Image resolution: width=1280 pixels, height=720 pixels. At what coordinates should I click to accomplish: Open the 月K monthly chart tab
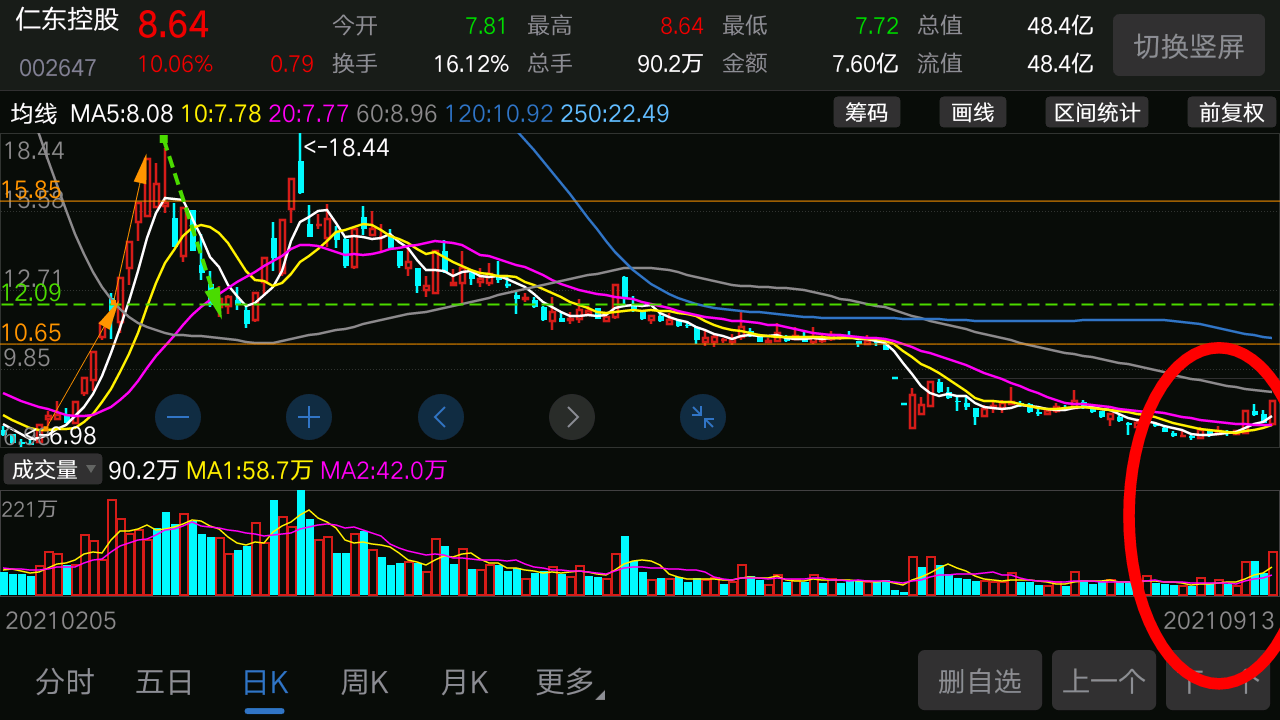click(462, 681)
